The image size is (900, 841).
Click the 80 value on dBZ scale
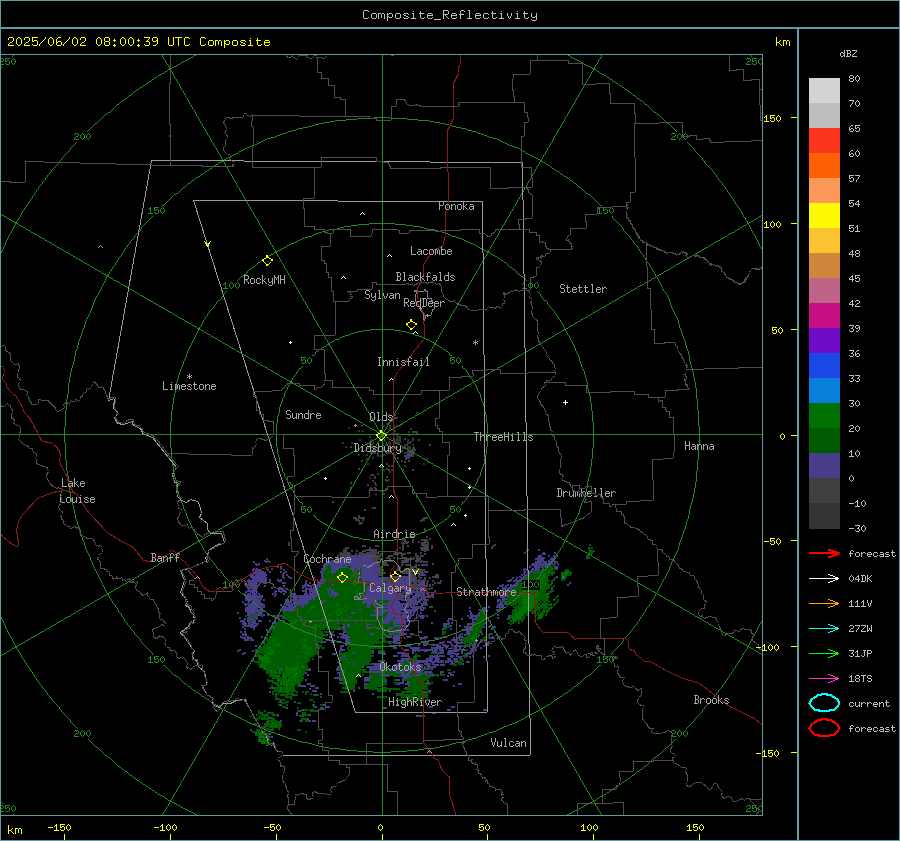click(854, 78)
